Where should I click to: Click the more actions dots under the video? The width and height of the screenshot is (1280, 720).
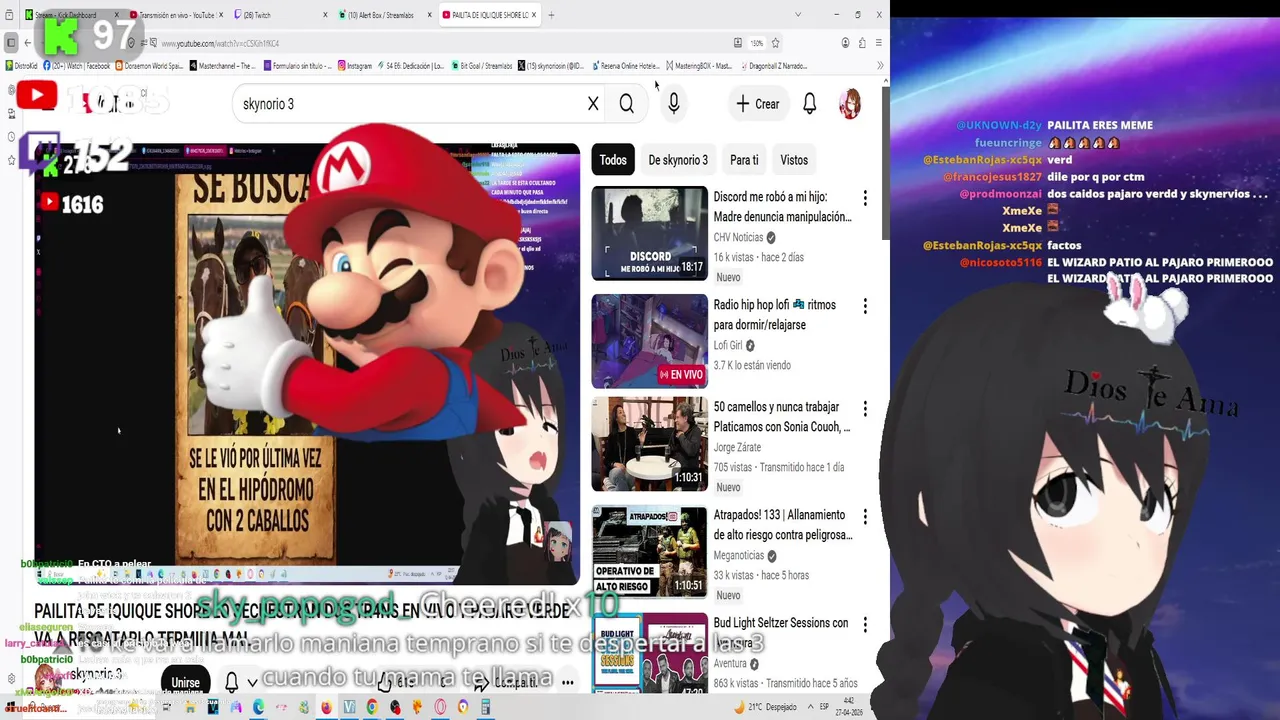coord(568,683)
